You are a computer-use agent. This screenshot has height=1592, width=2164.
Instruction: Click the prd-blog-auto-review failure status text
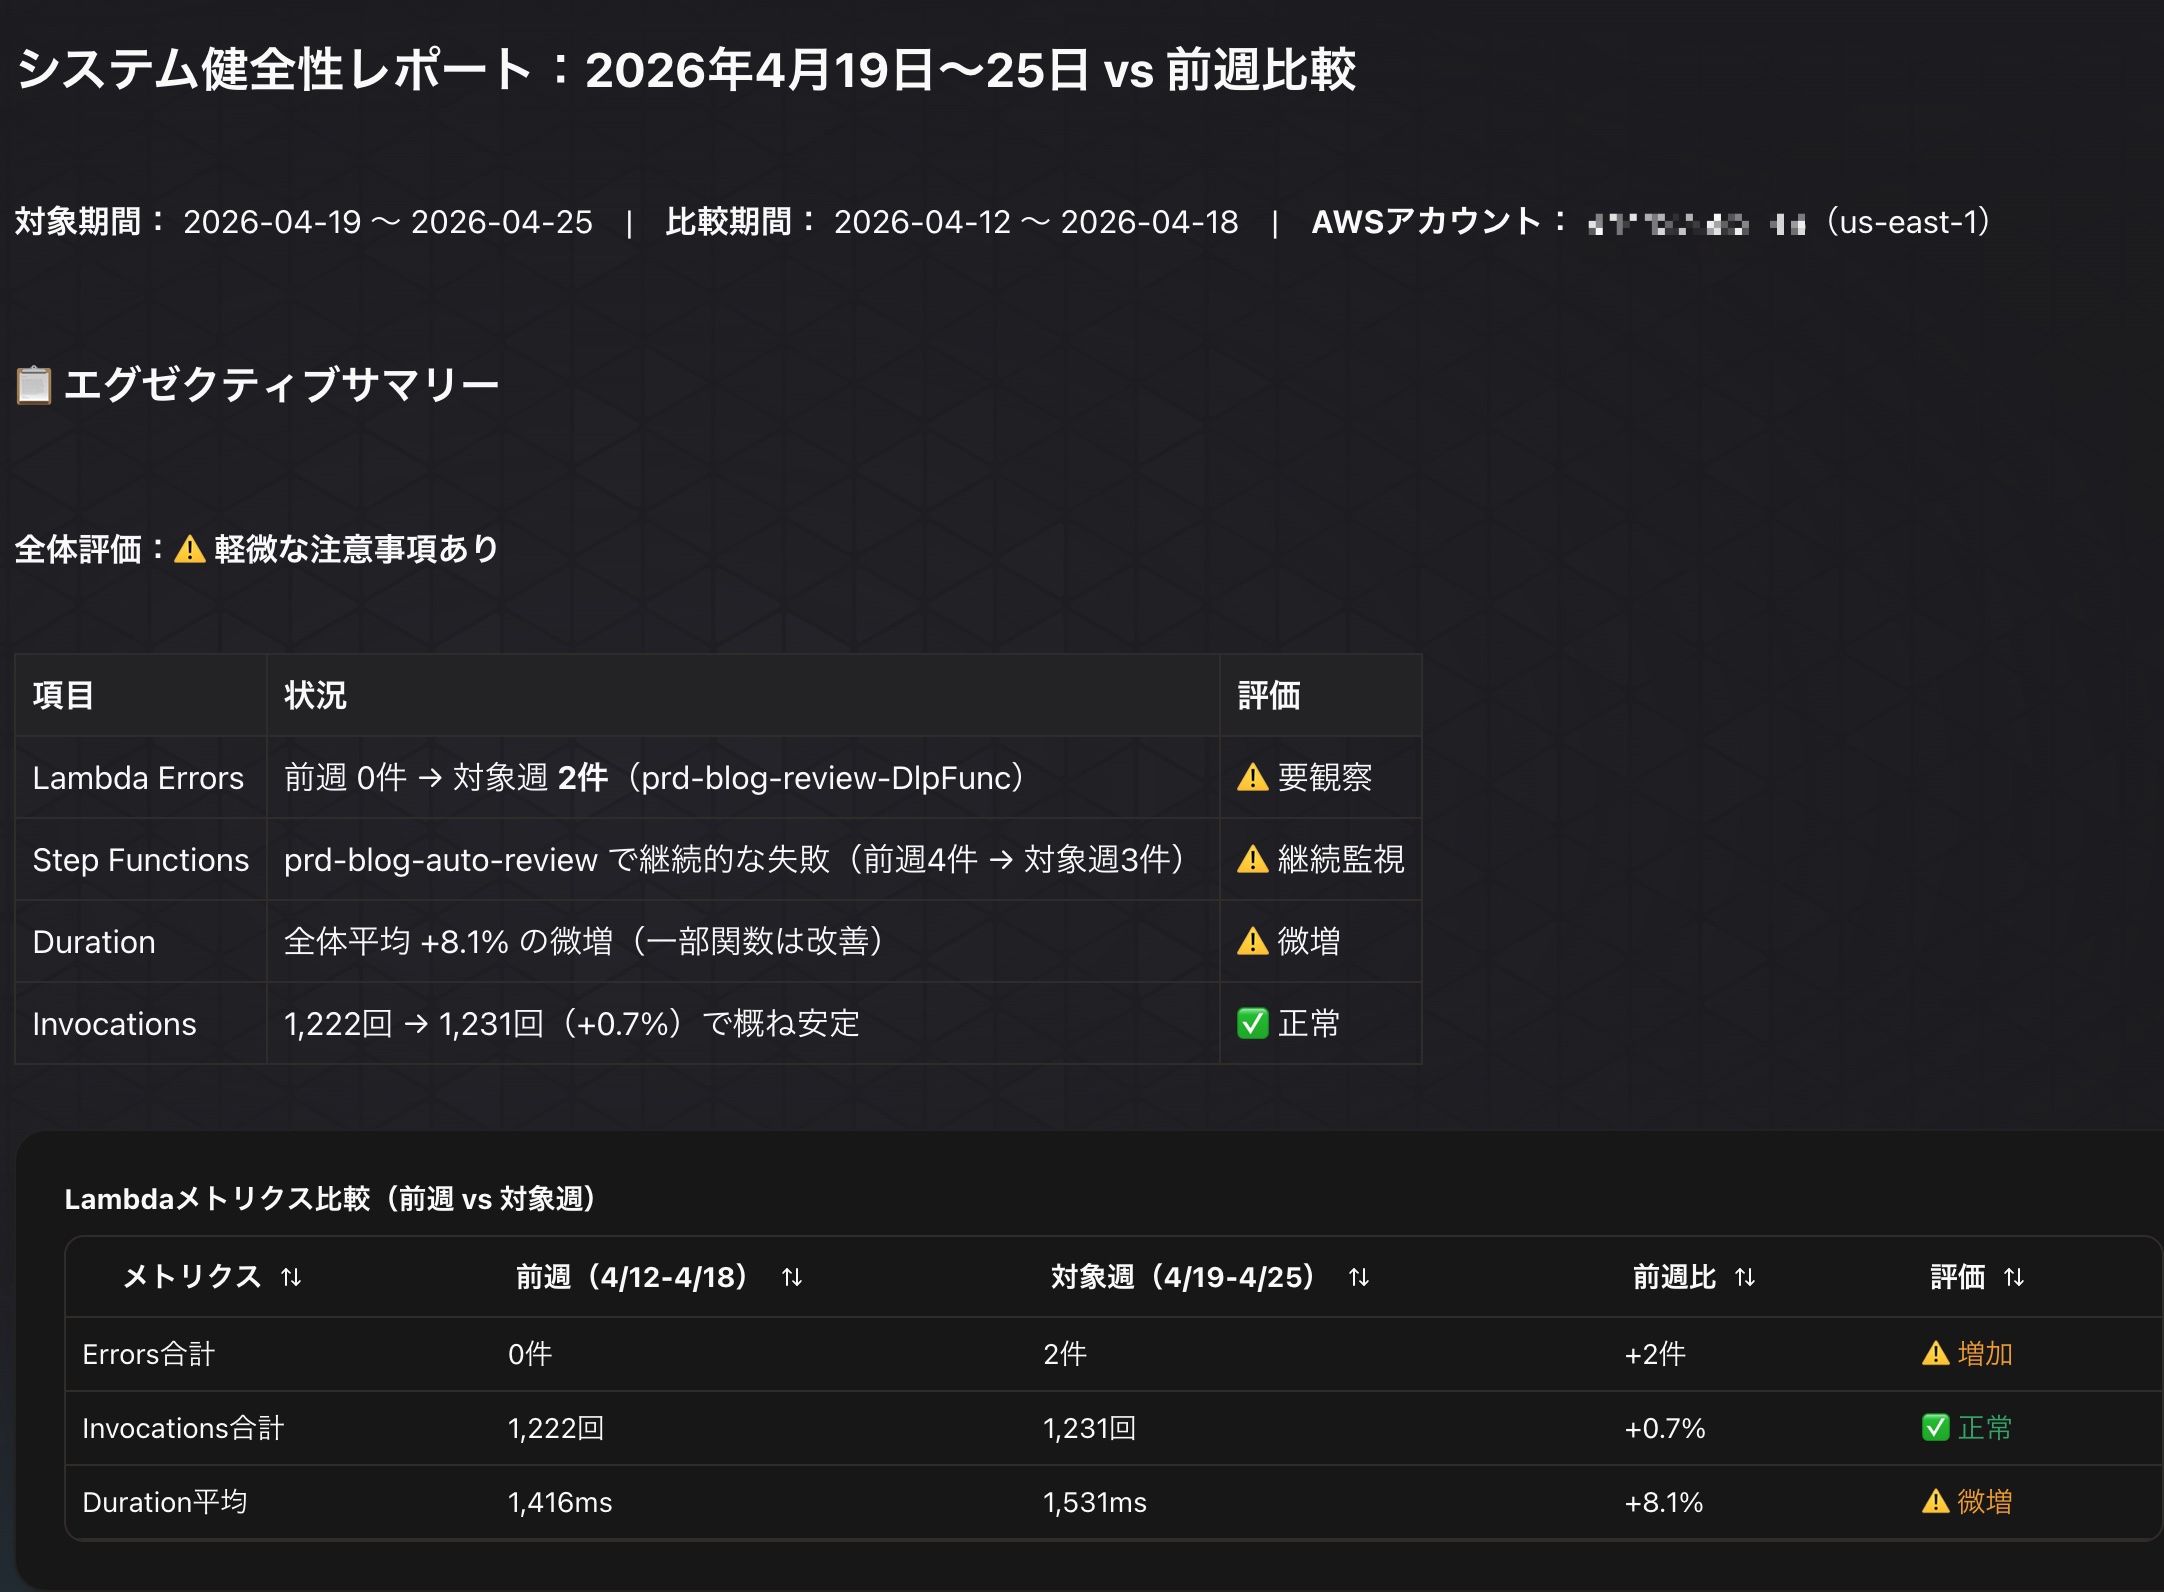(x=734, y=859)
